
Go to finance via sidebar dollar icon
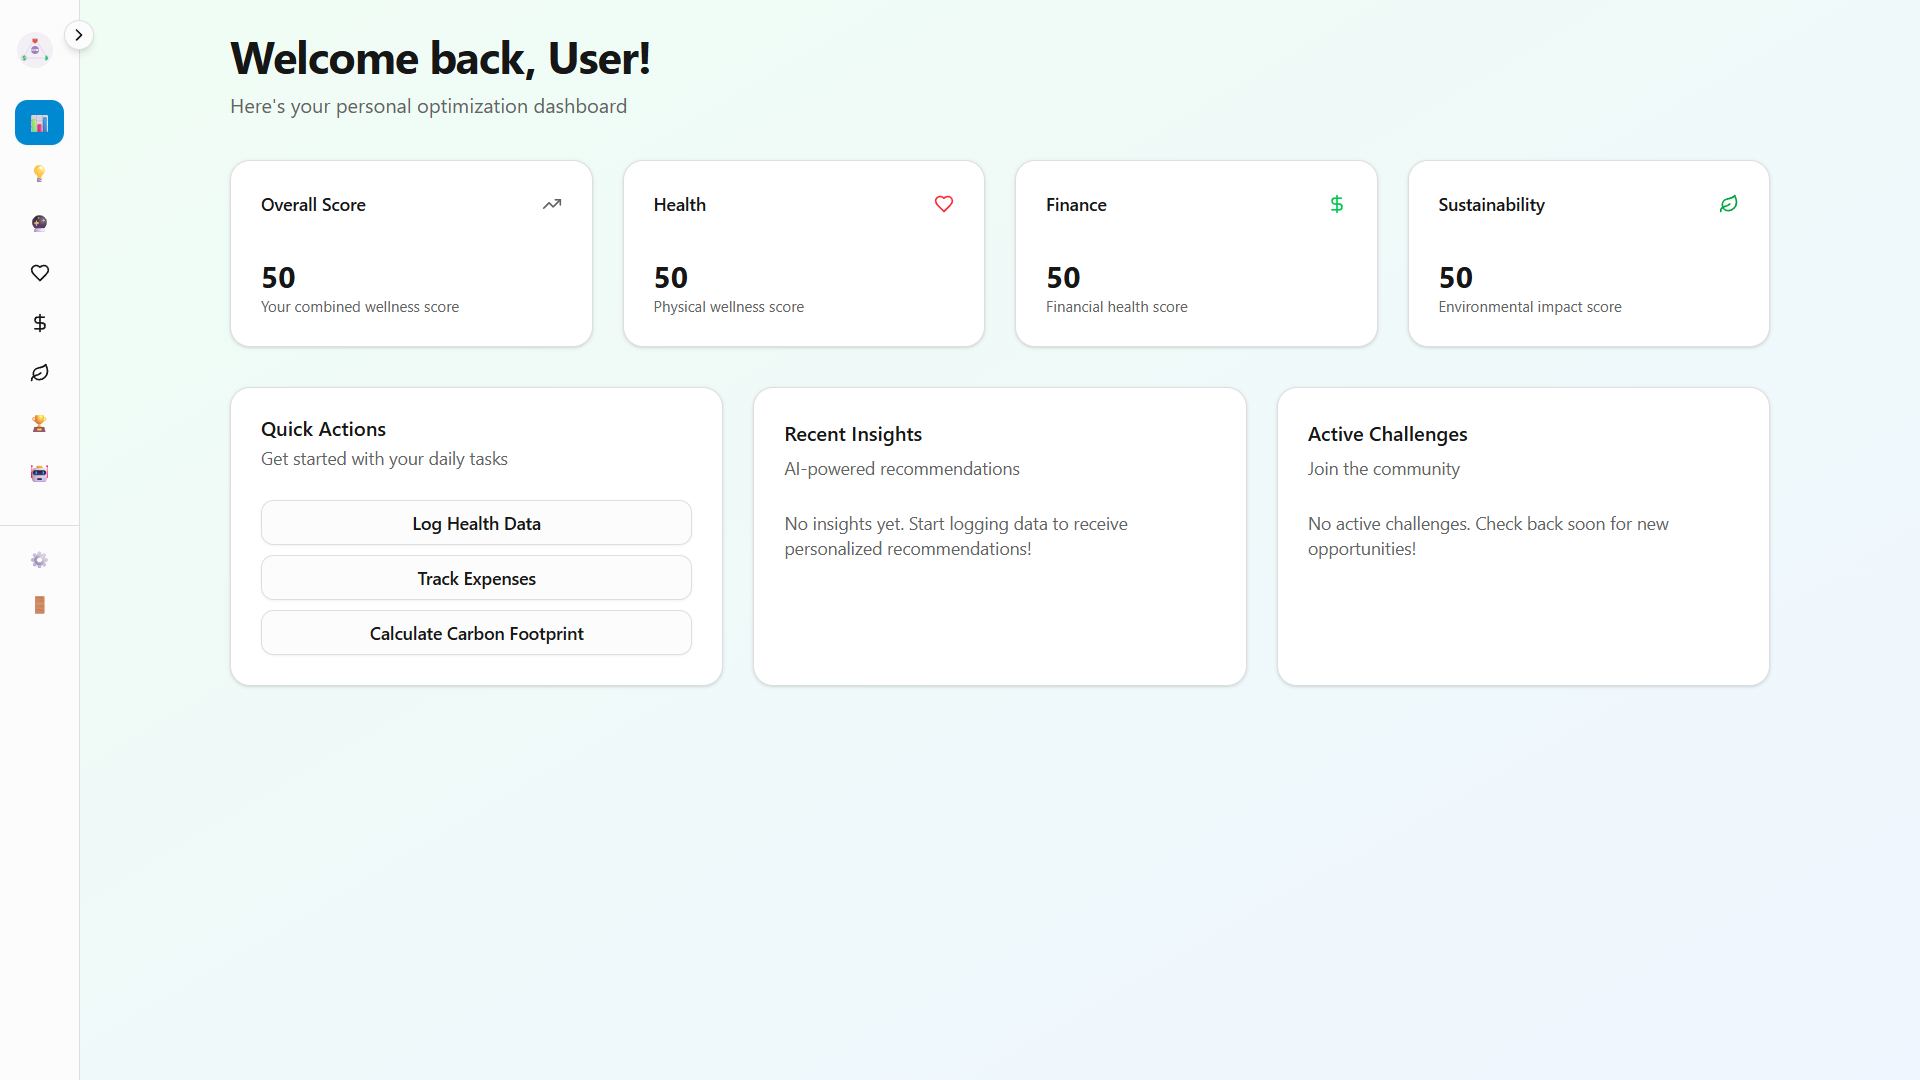pyautogui.click(x=39, y=323)
